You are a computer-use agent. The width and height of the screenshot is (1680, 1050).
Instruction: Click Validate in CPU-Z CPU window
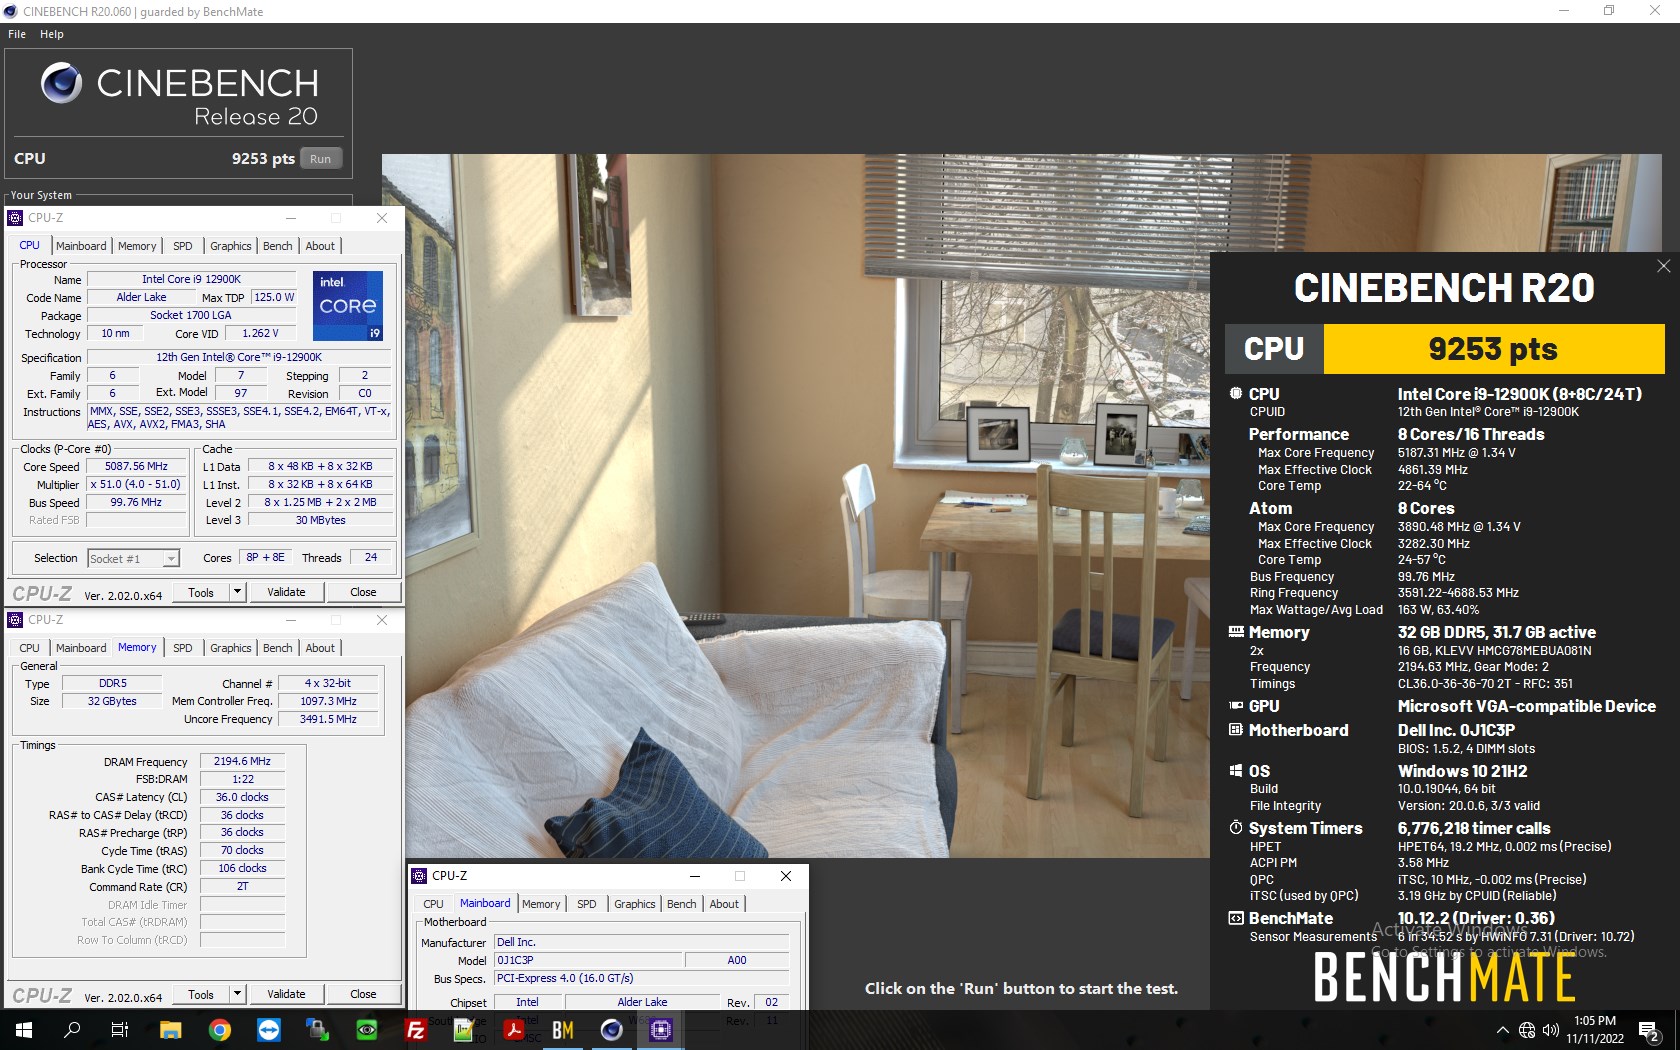click(x=286, y=592)
